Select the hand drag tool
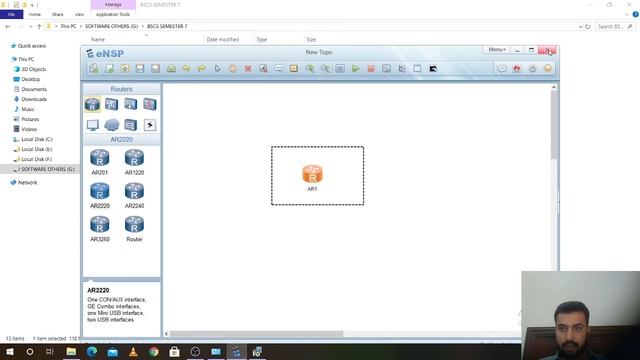The image size is (640, 360). 233,69
